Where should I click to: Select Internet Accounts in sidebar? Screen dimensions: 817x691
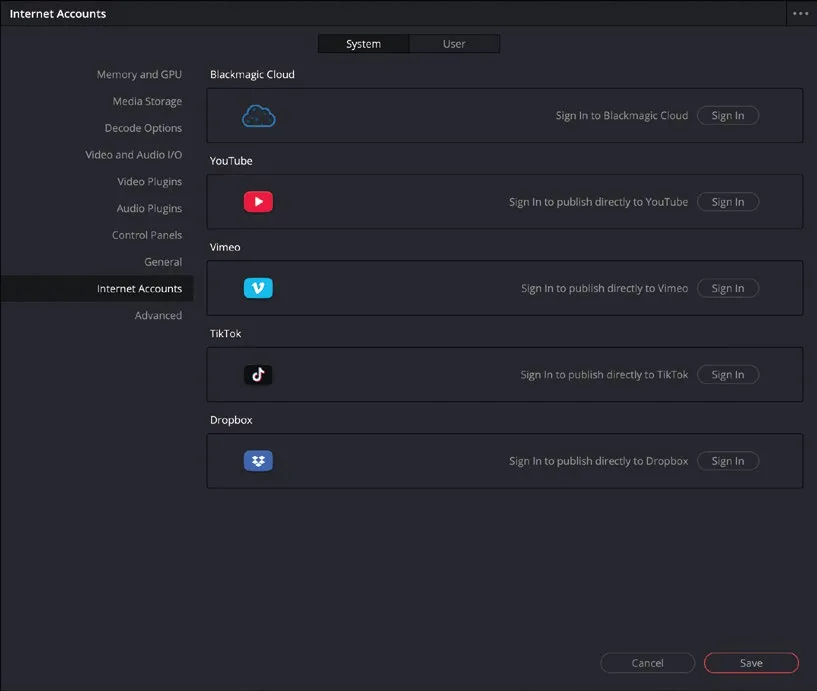click(97, 289)
